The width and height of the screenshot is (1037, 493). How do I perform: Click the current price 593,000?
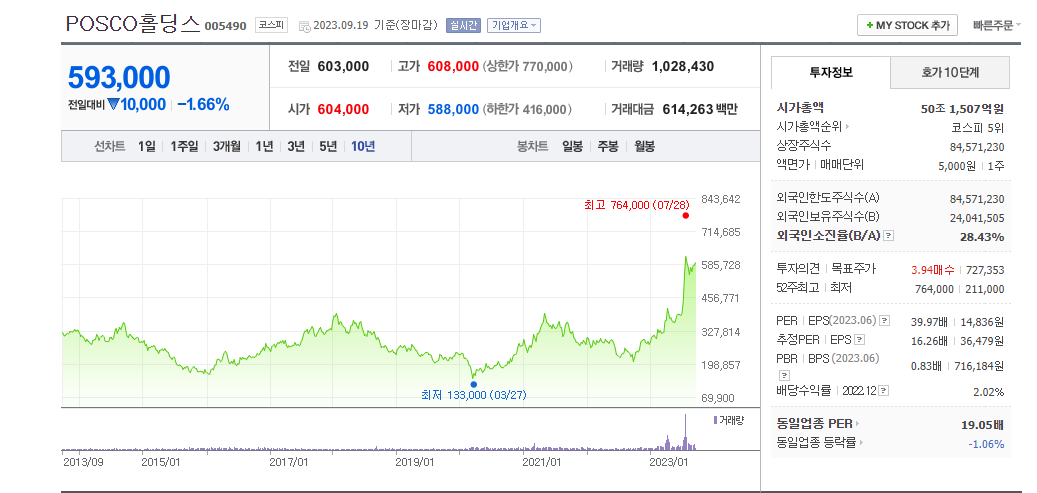click(x=119, y=77)
